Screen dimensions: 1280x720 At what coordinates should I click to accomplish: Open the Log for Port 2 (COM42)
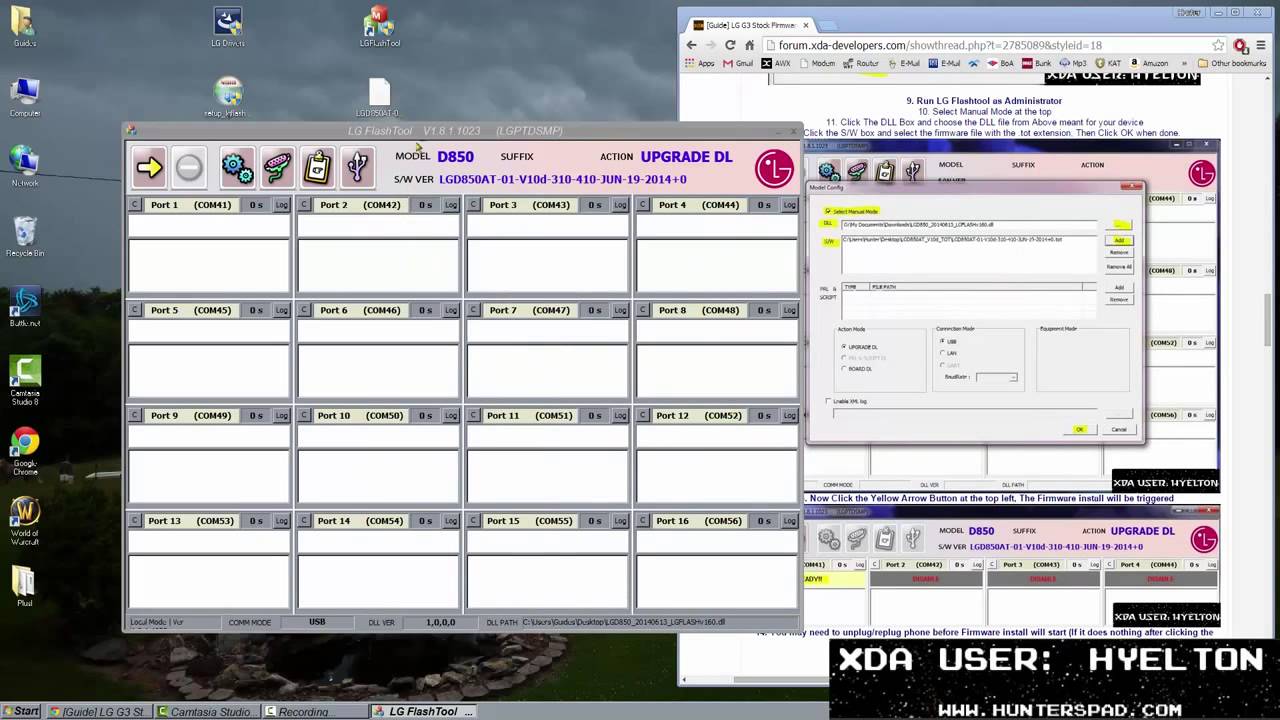coord(451,205)
